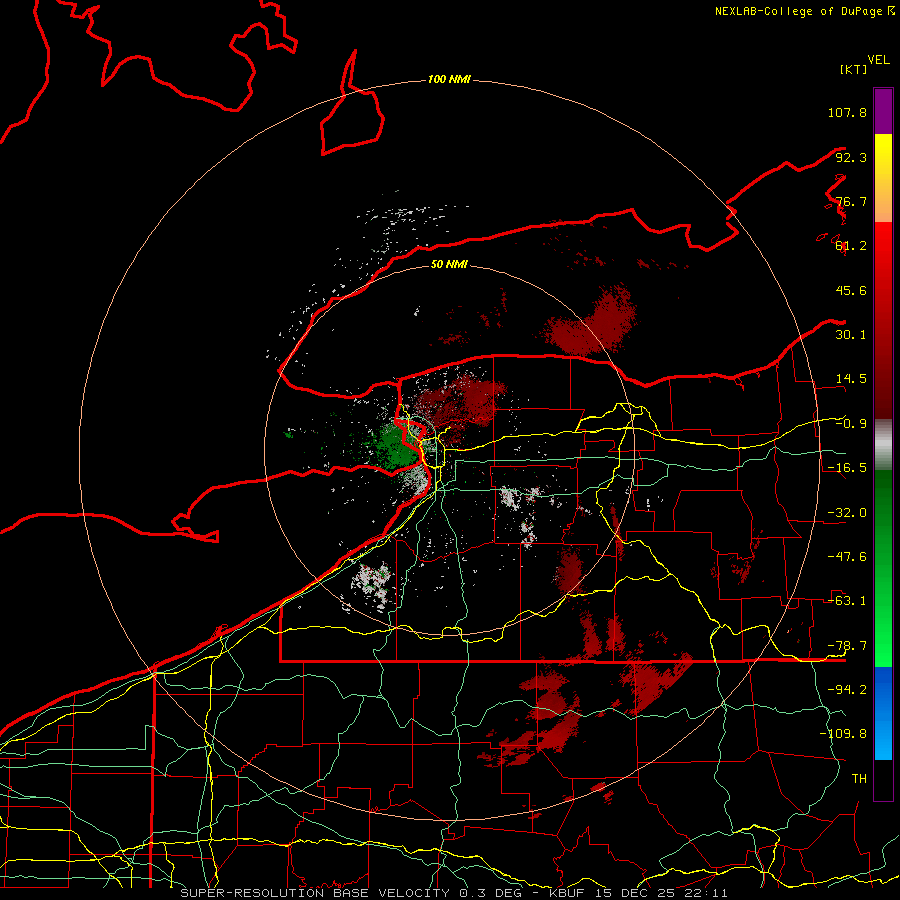Image resolution: width=900 pixels, height=900 pixels.
Task: Click the 50 NMI range ring label
Action: [x=449, y=265]
